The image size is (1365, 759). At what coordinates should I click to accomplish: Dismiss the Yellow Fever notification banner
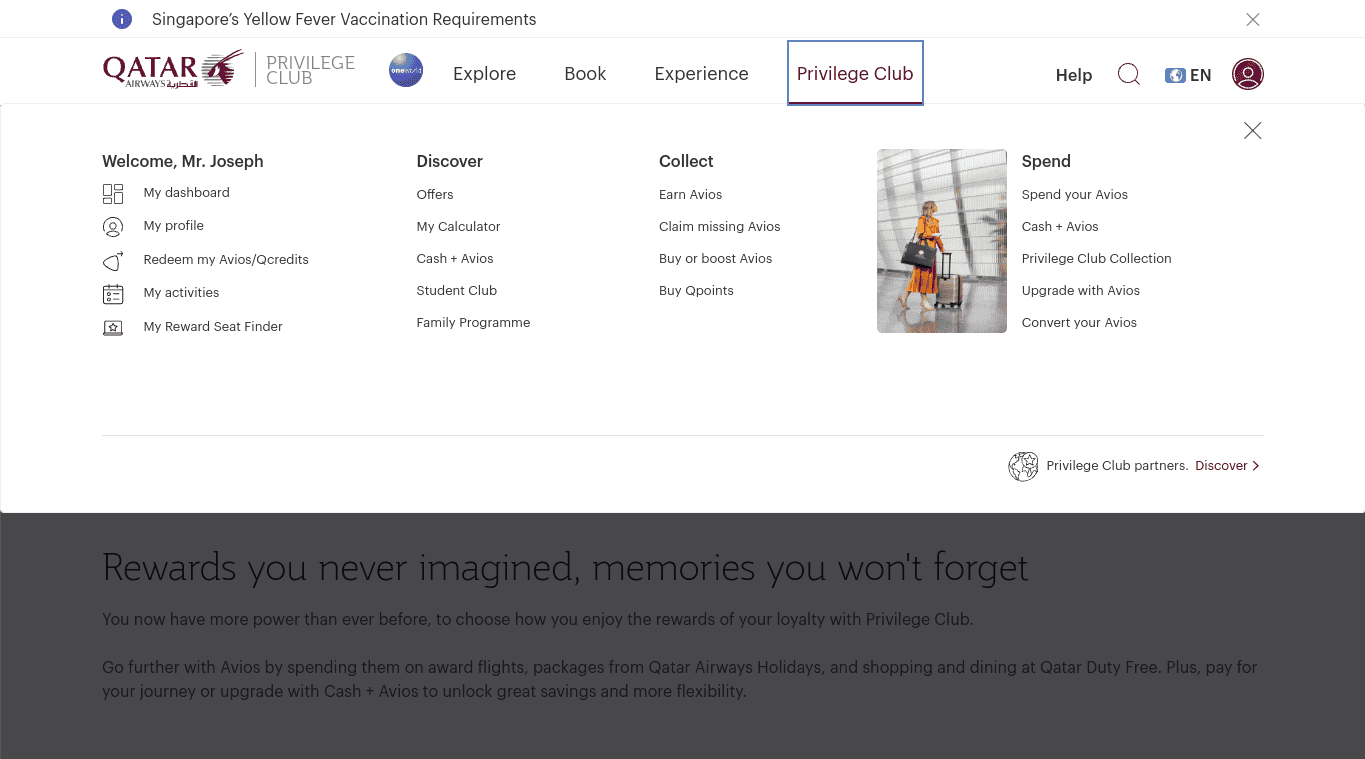click(x=1253, y=19)
